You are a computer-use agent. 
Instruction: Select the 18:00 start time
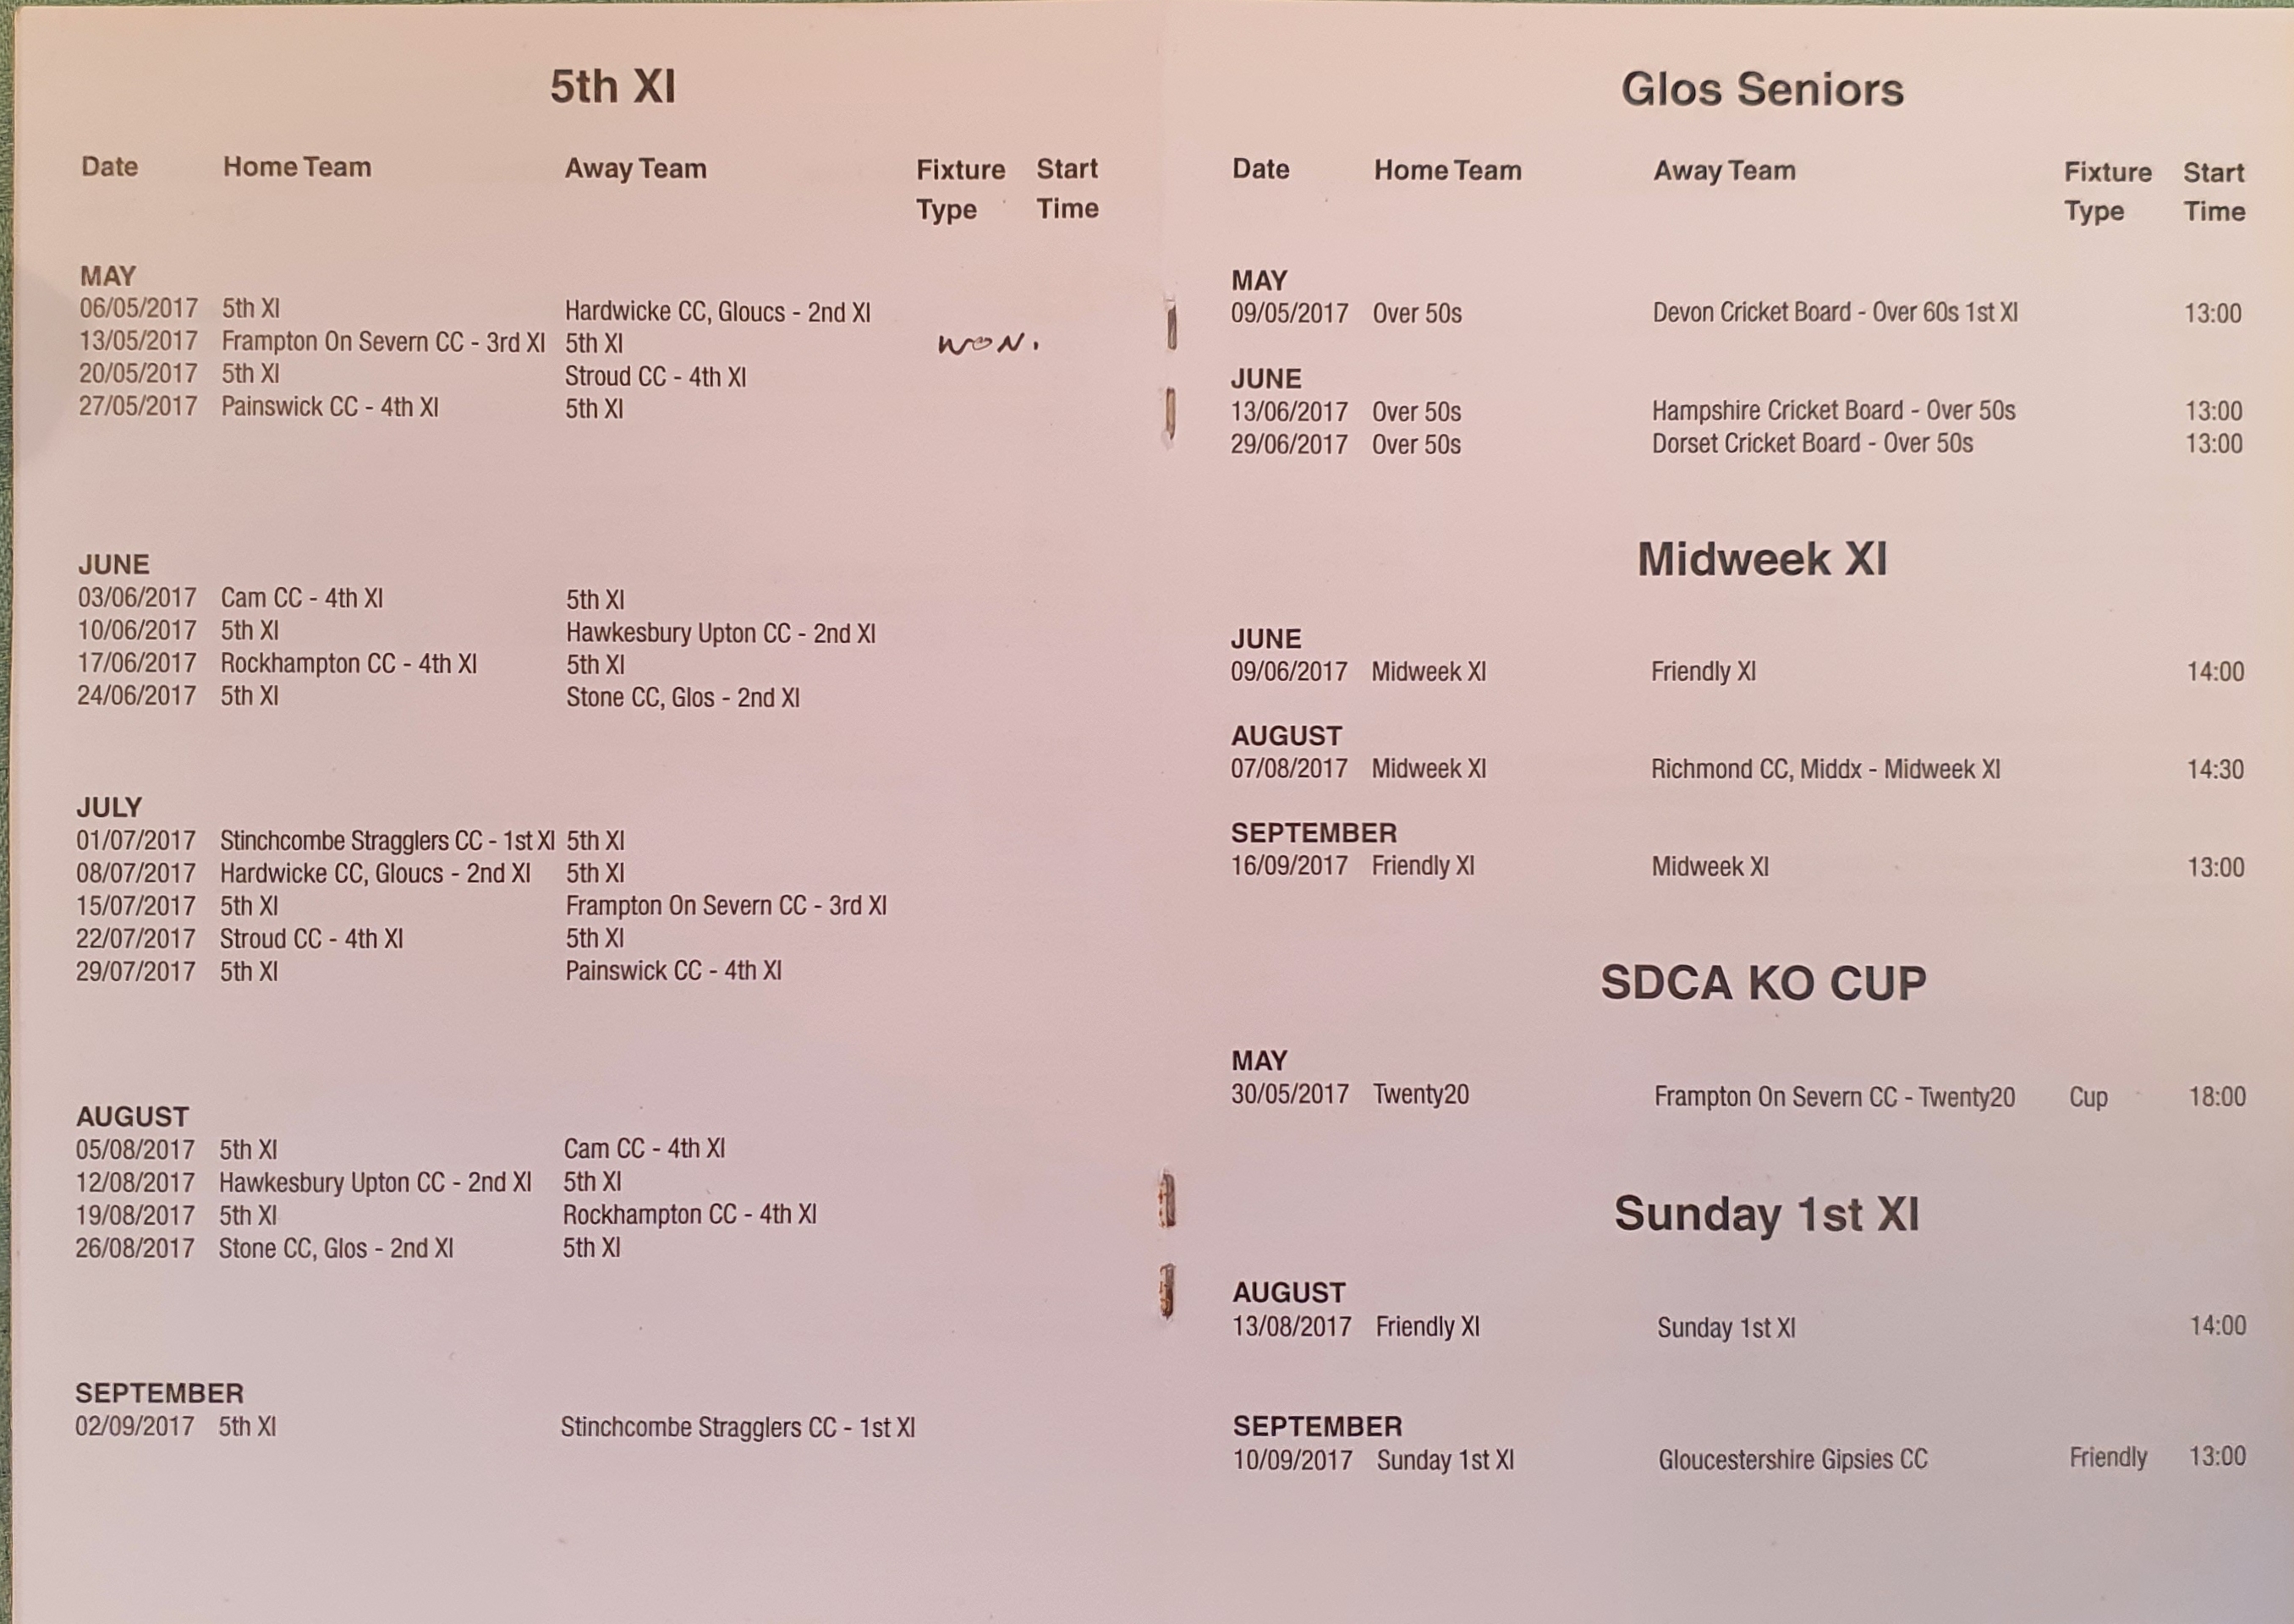coord(2216,1097)
